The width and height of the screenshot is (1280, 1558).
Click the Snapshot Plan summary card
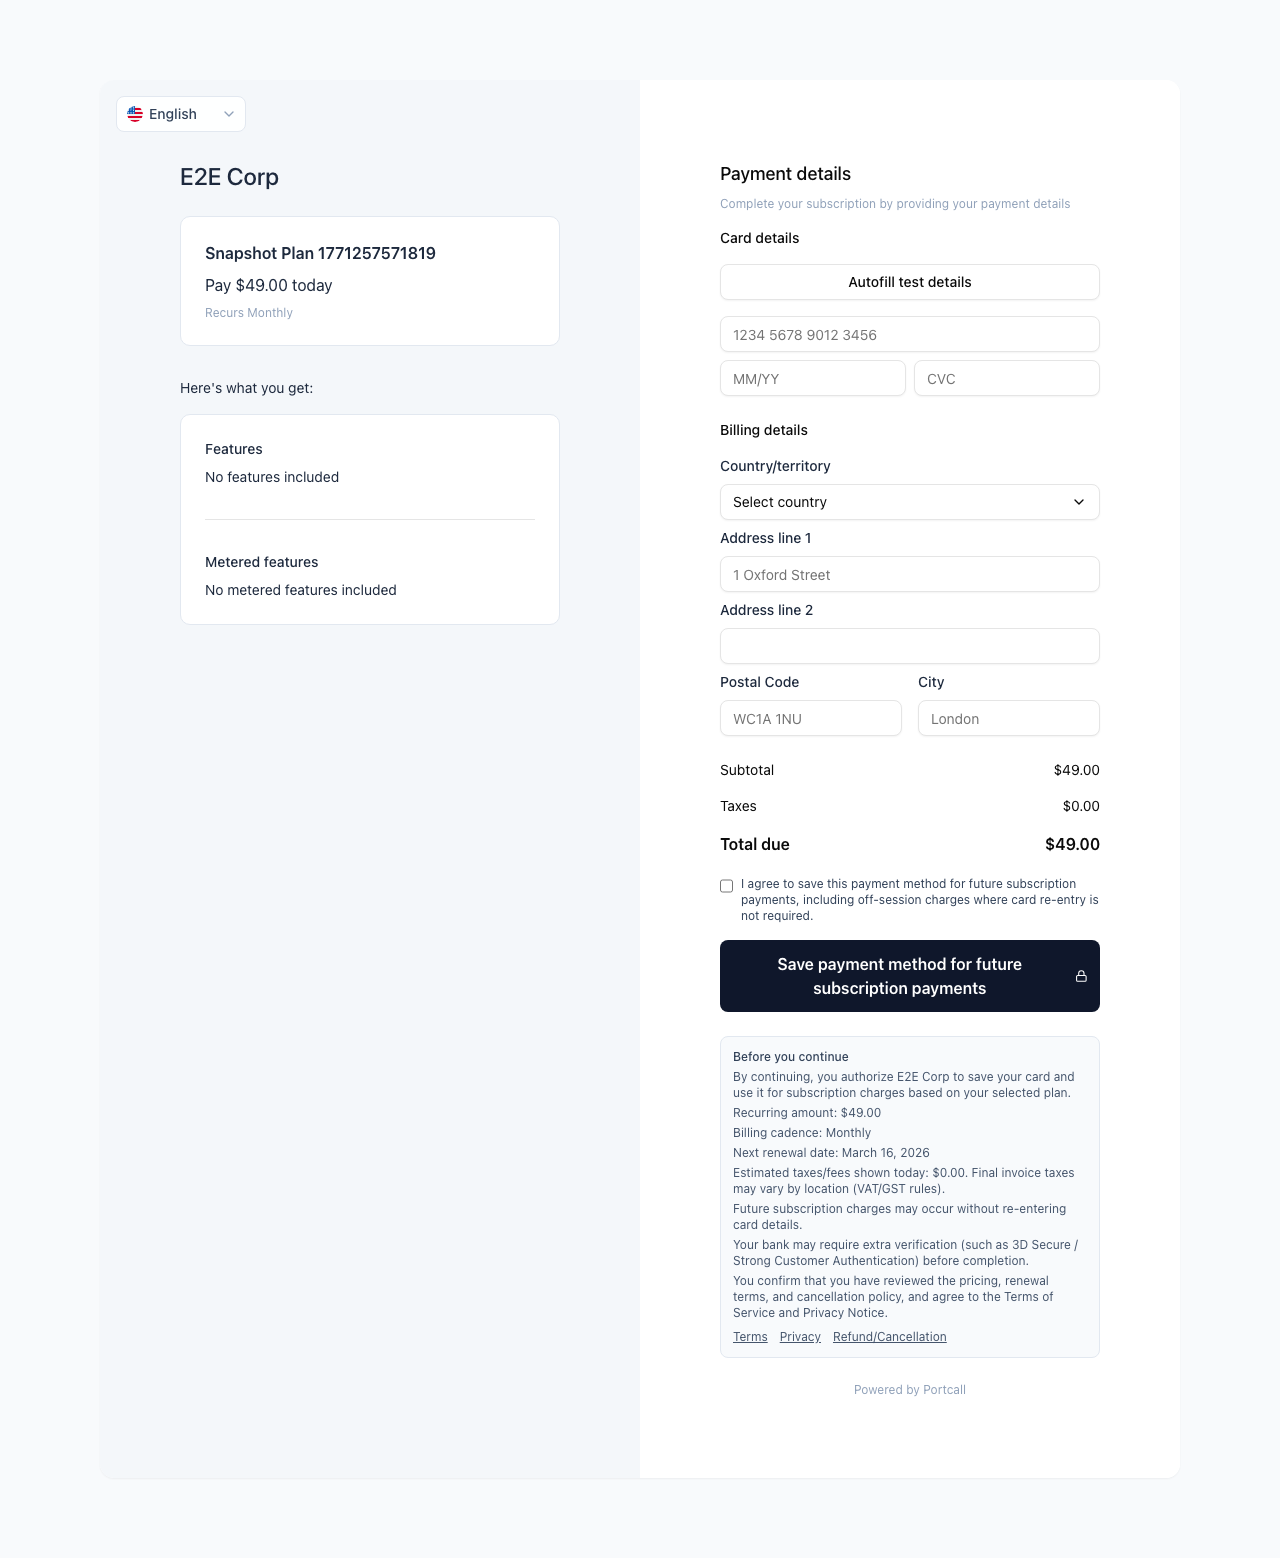click(x=369, y=281)
